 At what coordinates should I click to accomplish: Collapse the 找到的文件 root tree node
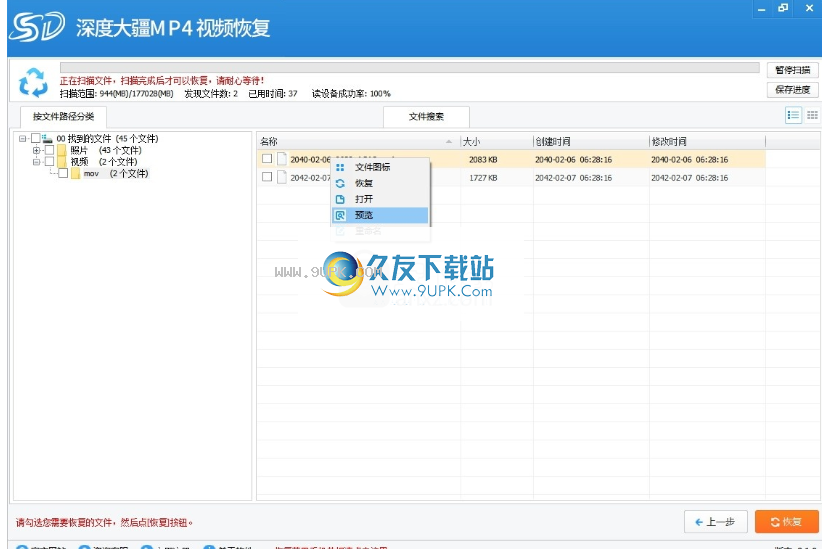[x=23, y=139]
